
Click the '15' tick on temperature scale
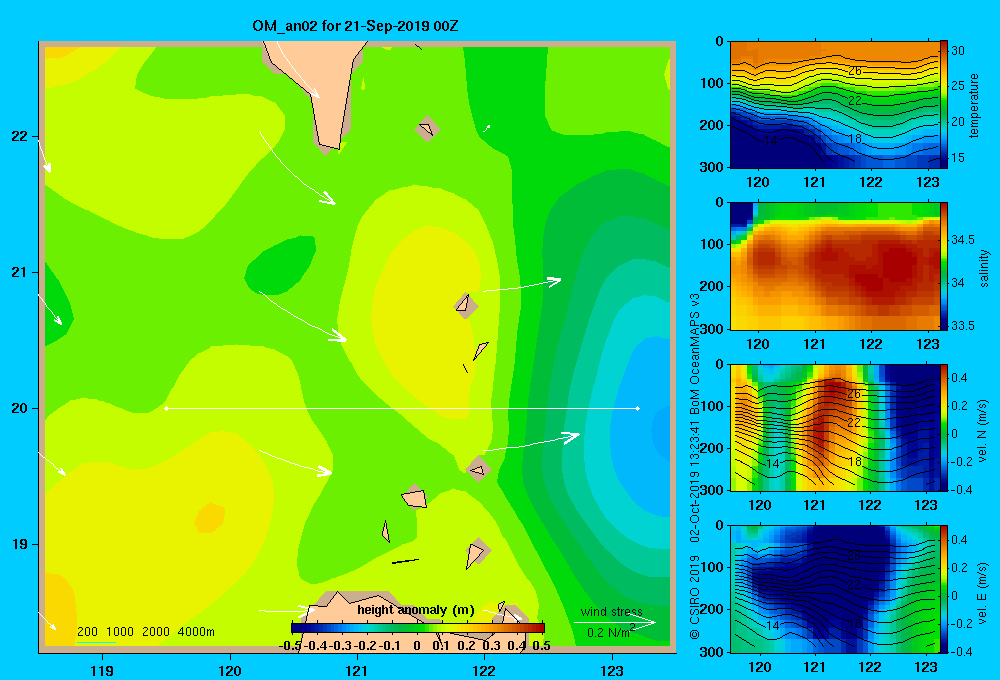(957, 158)
